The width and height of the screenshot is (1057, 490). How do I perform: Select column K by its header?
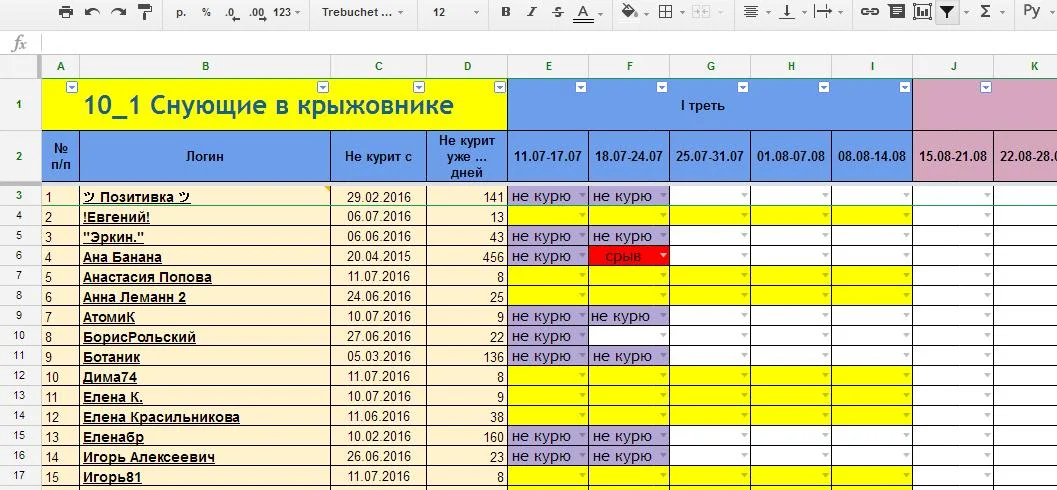[1025, 66]
